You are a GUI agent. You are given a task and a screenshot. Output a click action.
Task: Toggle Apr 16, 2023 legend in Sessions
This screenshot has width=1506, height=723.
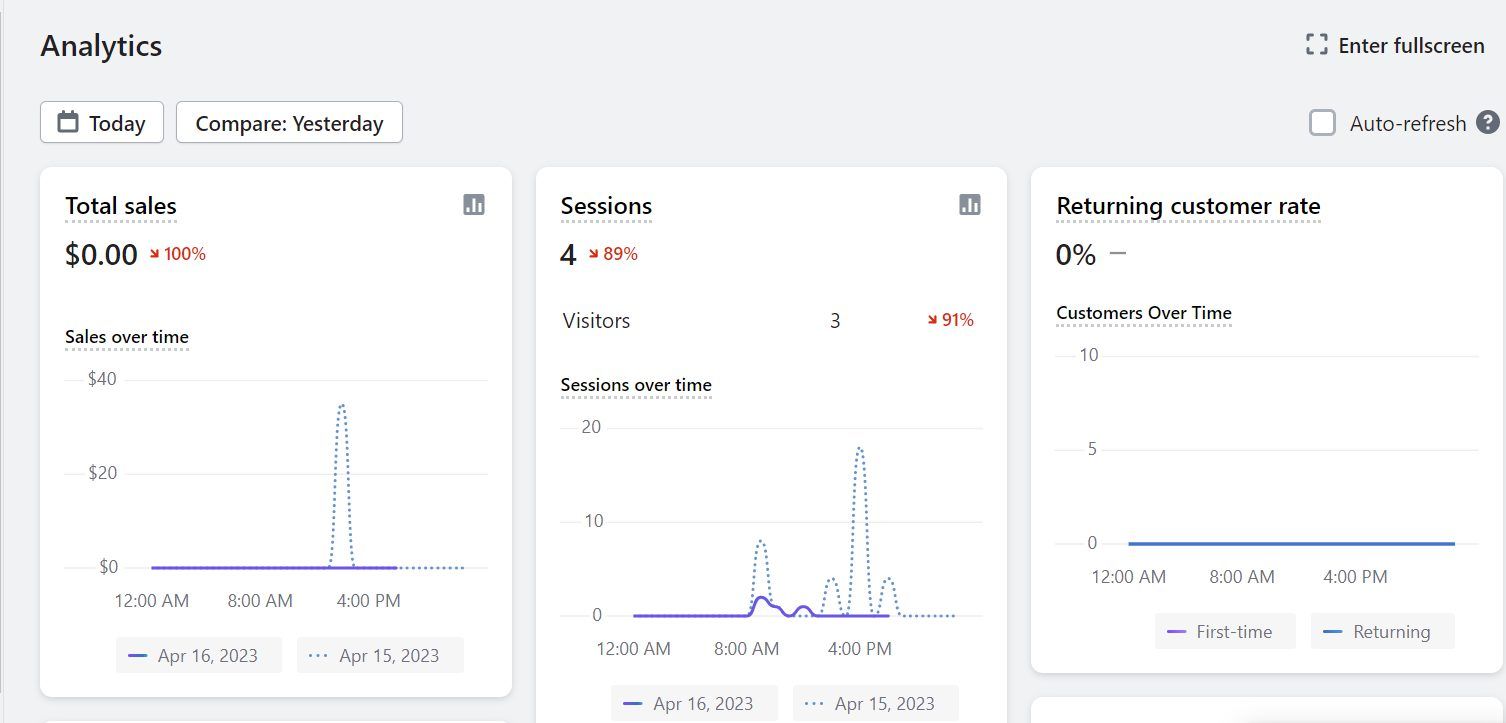tap(694, 703)
